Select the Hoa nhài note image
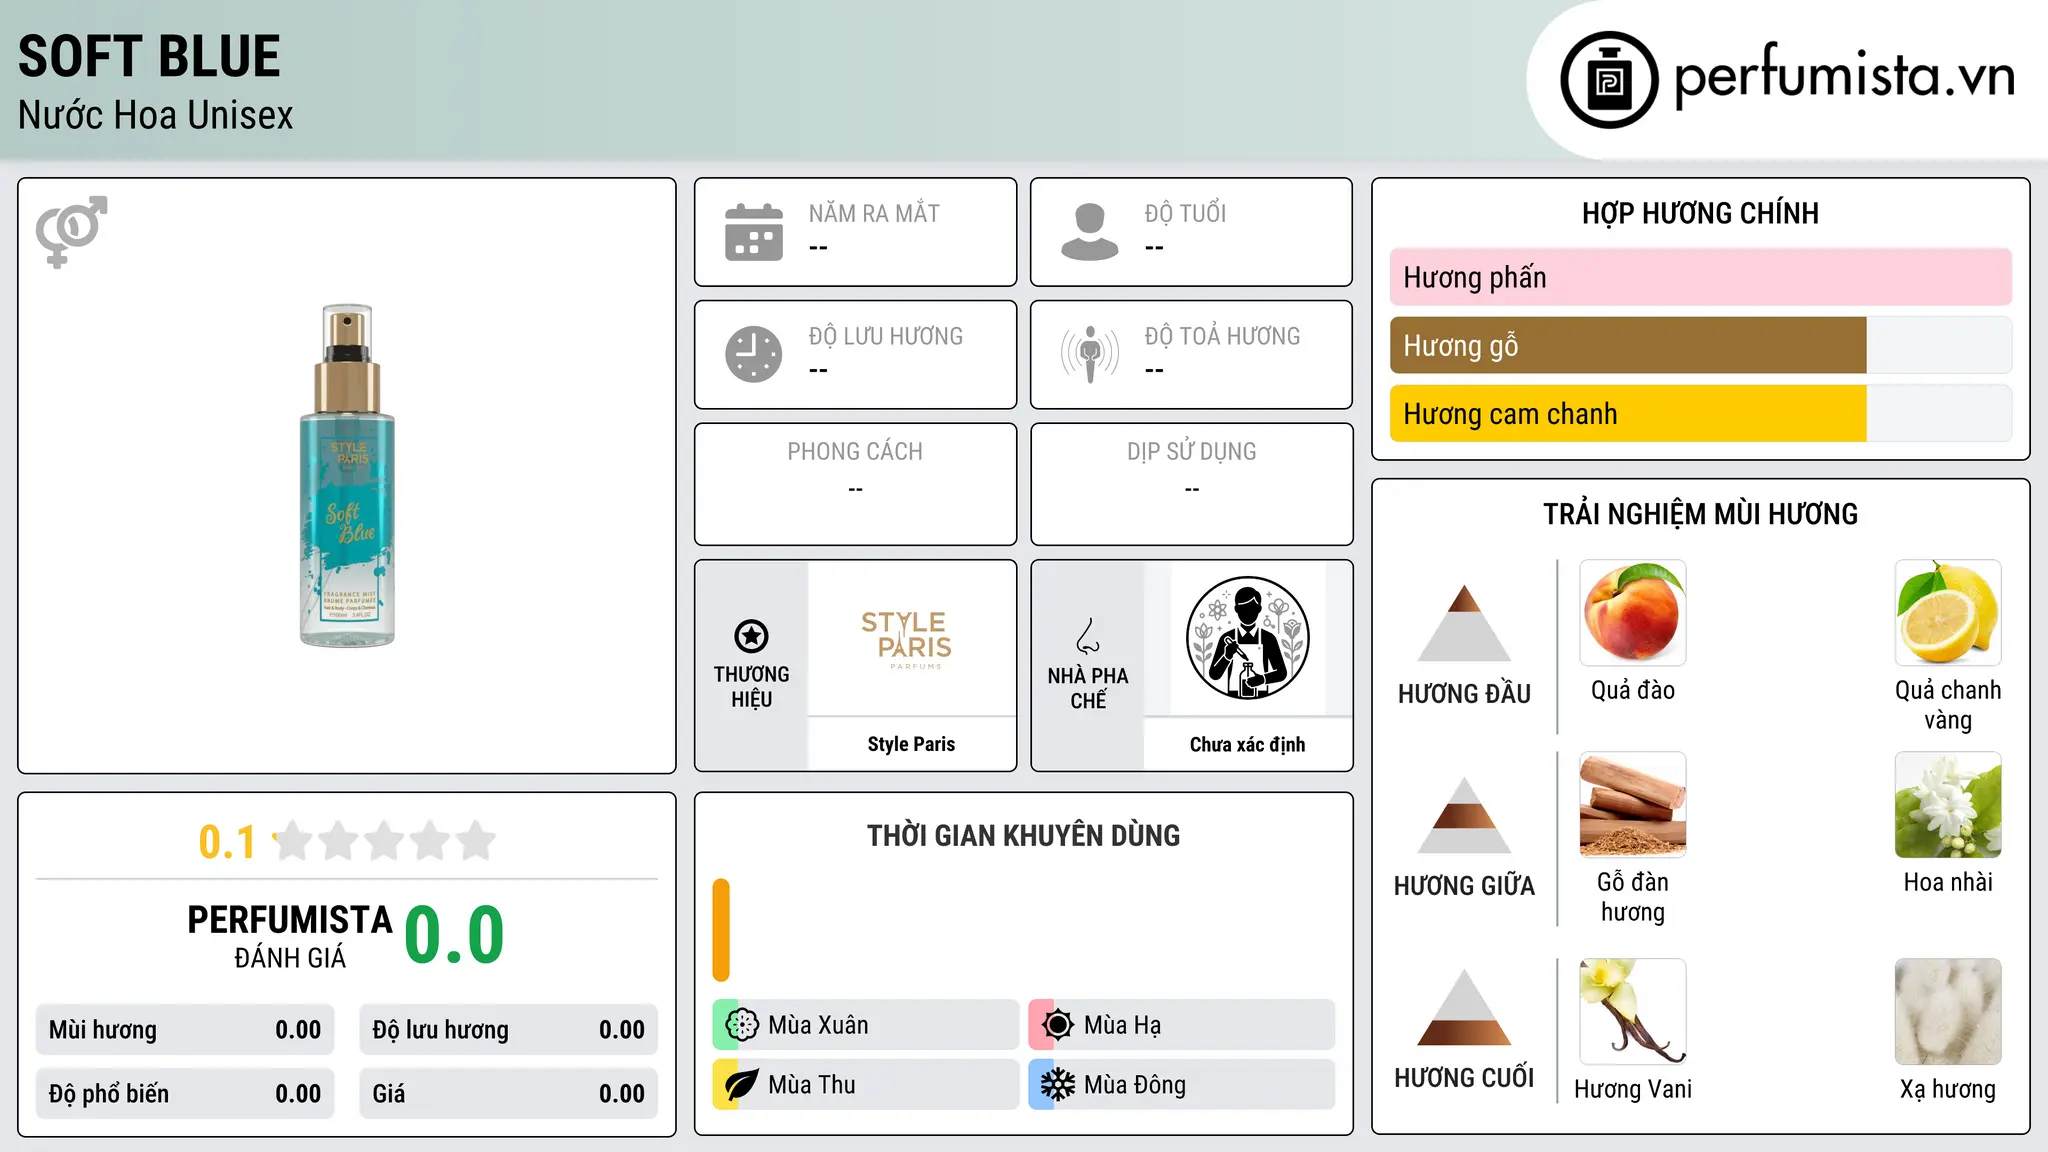Image resolution: width=2048 pixels, height=1152 pixels. pyautogui.click(x=1948, y=805)
